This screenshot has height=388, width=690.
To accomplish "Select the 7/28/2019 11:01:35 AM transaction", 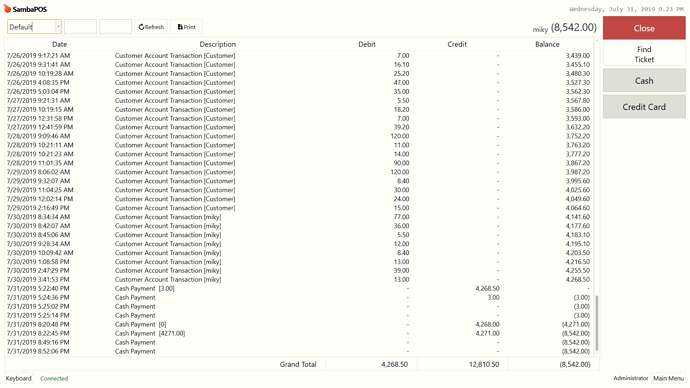I will click(299, 163).
